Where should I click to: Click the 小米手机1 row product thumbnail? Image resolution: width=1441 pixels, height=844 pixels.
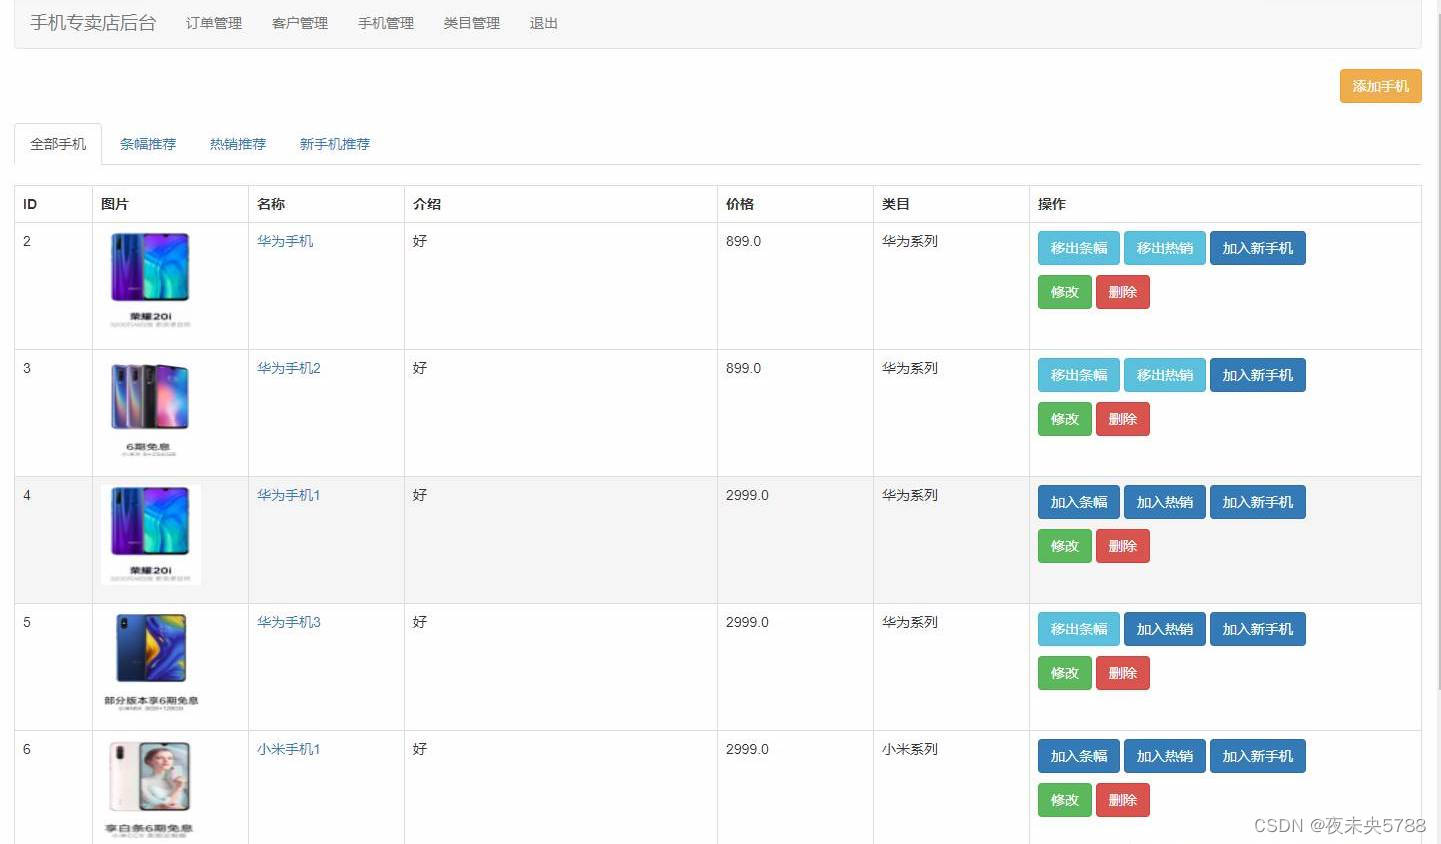(149, 789)
